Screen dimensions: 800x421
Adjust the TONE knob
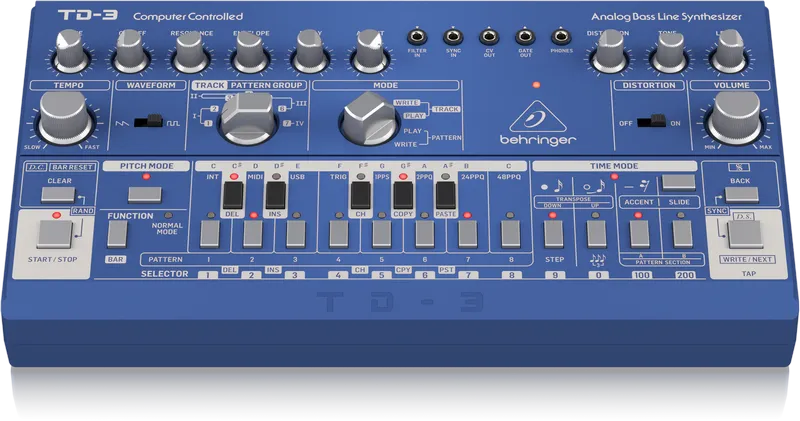coord(669,51)
